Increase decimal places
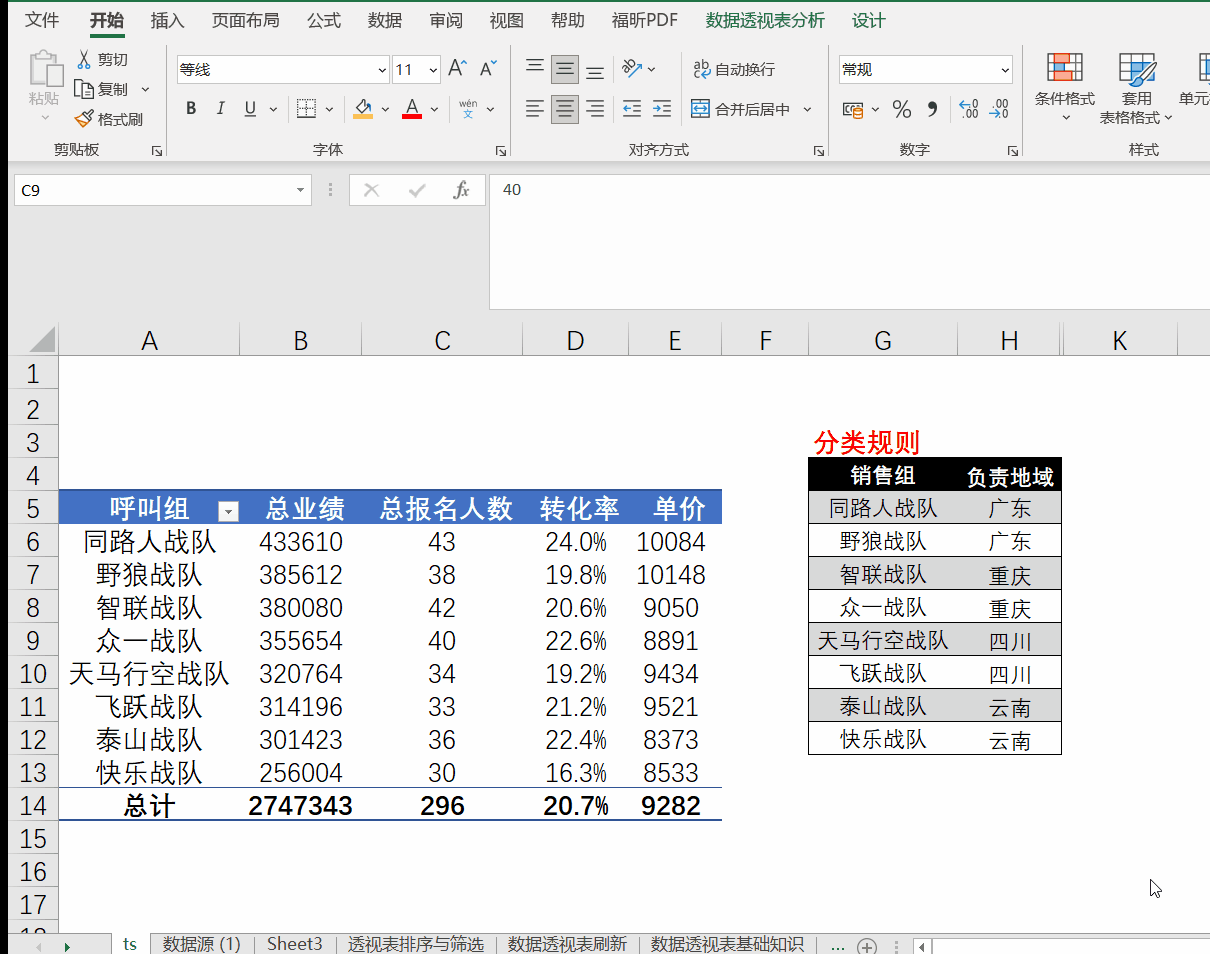The height and width of the screenshot is (954, 1210). [x=968, y=109]
